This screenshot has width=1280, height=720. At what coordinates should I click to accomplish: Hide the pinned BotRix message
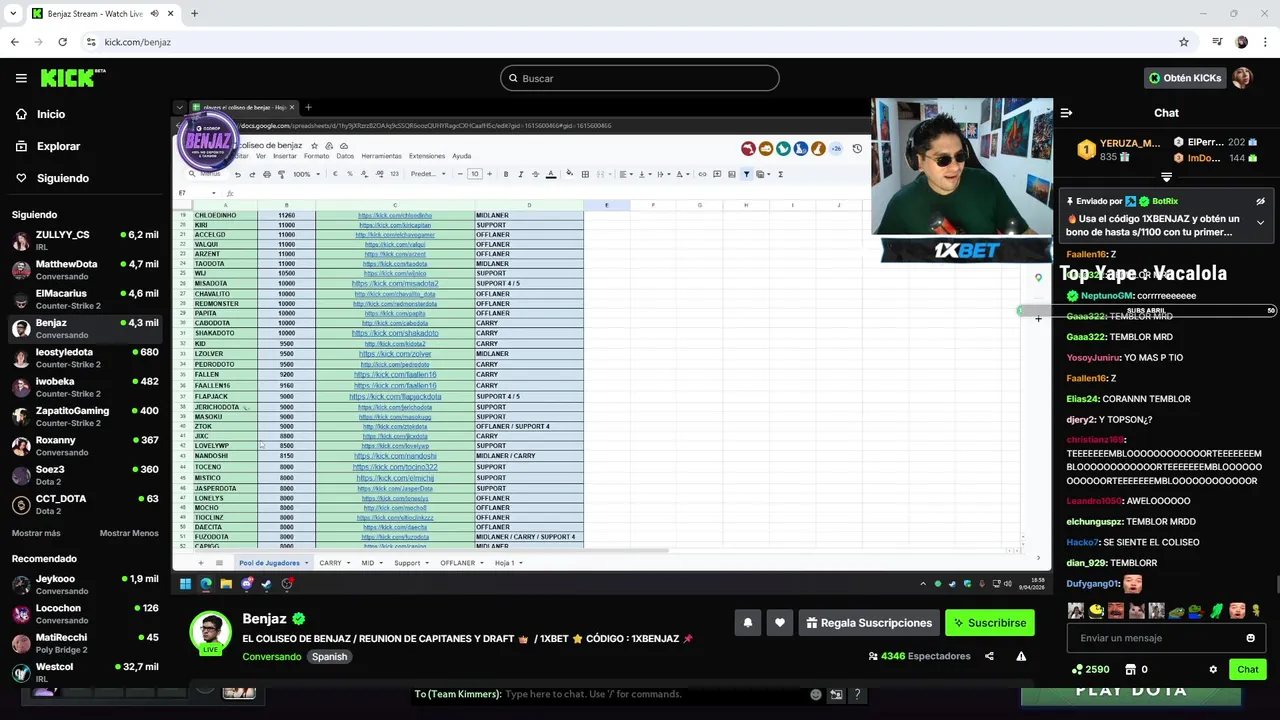[x=1260, y=201]
